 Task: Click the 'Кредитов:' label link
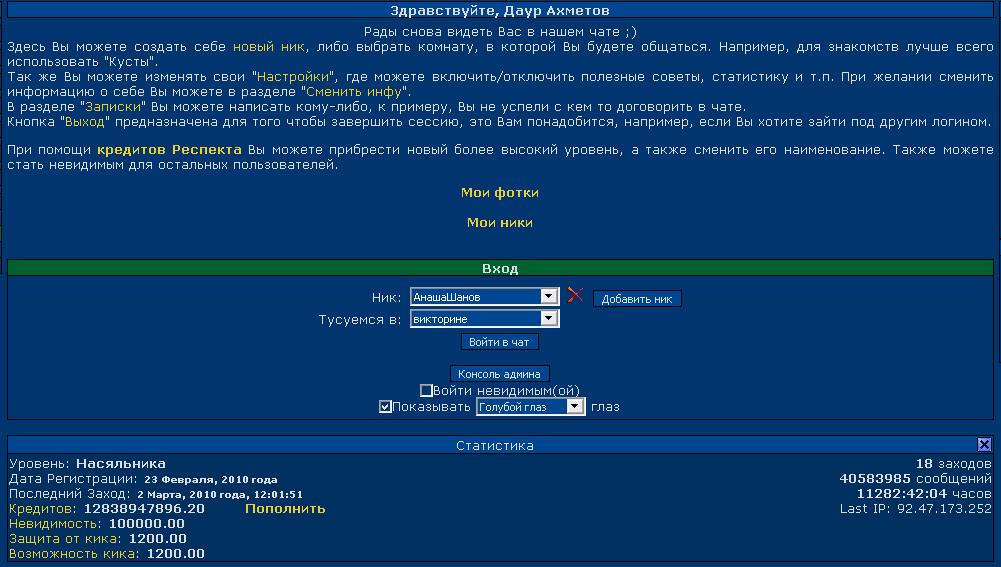(x=42, y=509)
